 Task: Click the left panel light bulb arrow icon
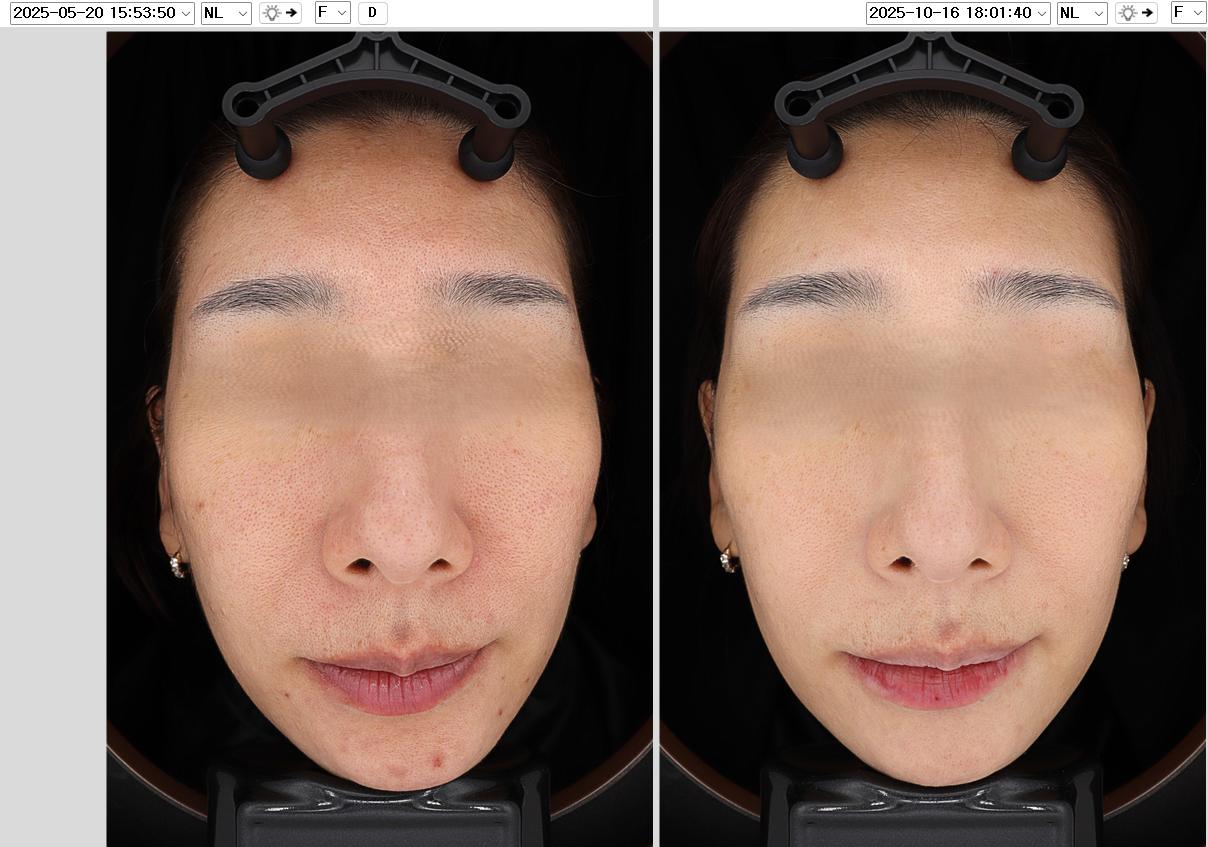280,13
